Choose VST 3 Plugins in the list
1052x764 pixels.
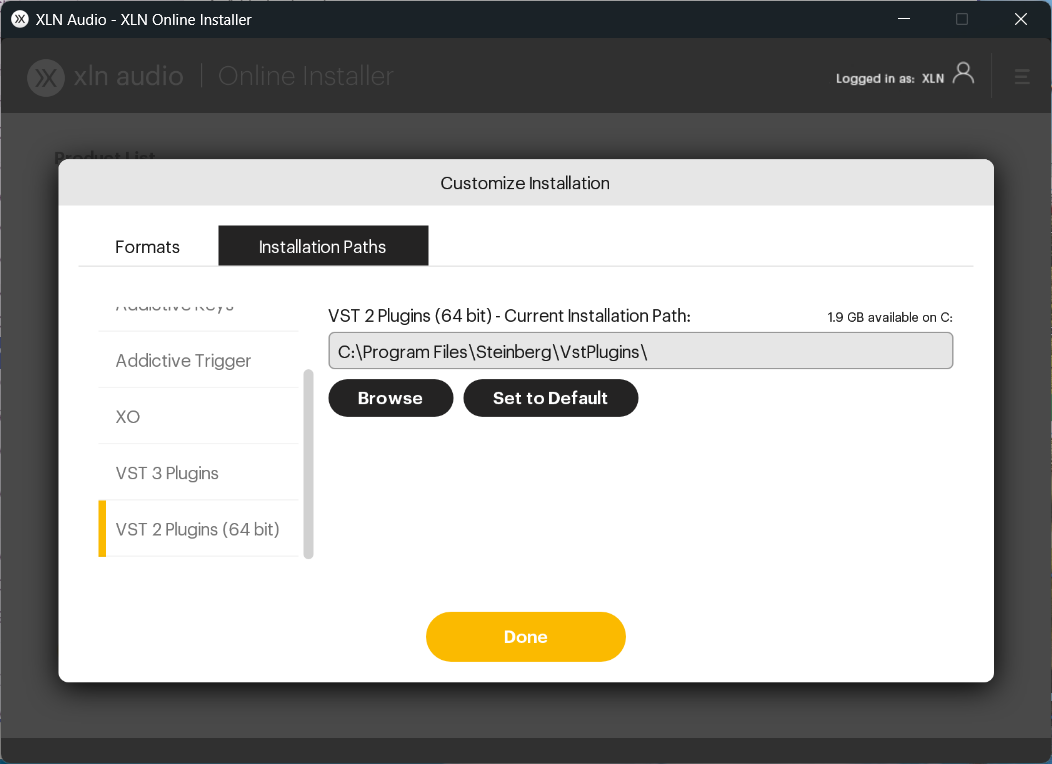click(x=199, y=473)
